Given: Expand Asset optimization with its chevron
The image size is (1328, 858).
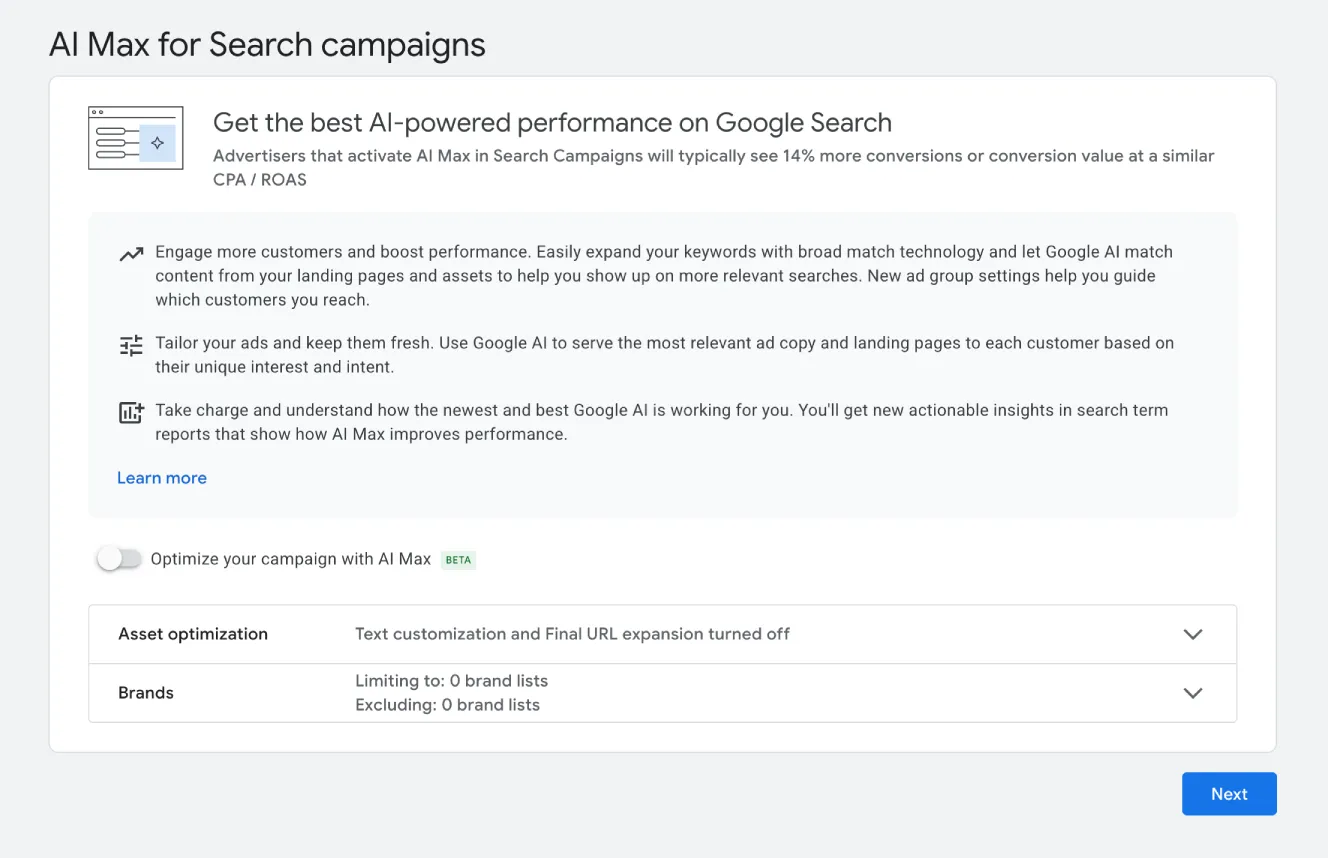Looking at the screenshot, I should (x=1192, y=634).
